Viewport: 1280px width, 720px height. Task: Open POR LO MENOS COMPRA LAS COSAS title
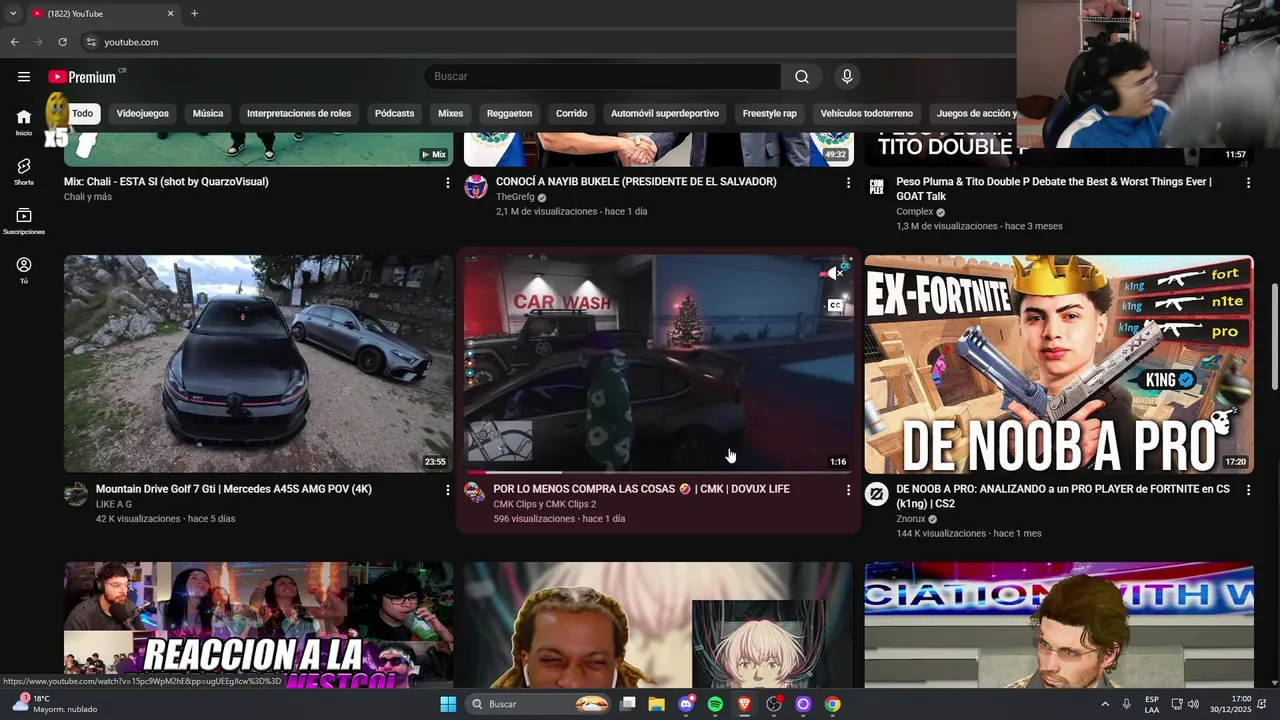tap(641, 489)
